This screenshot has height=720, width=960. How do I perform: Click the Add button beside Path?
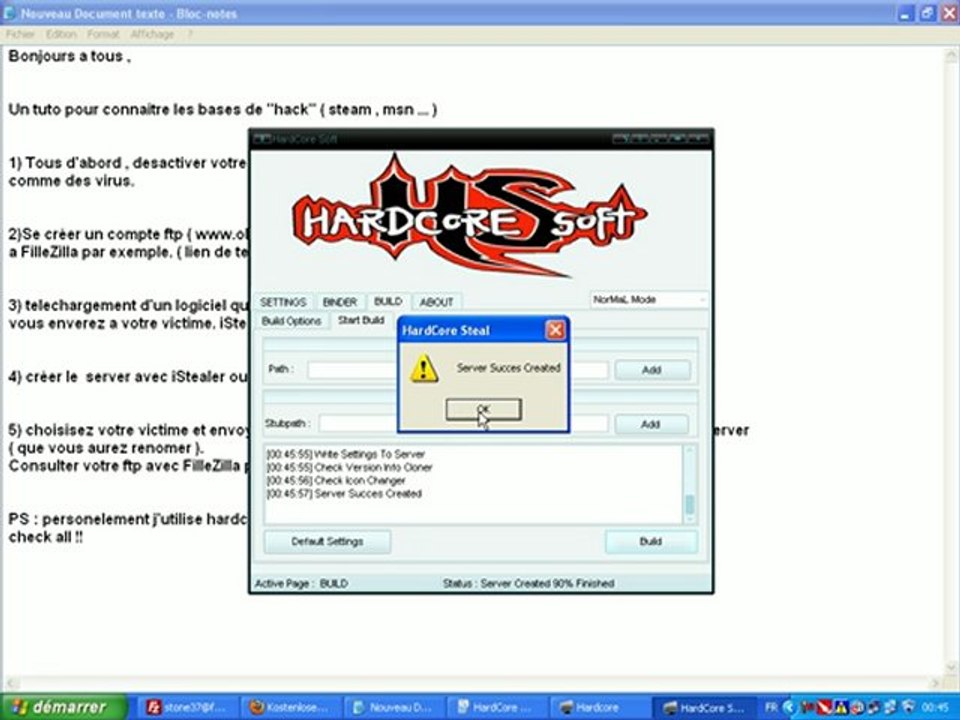[651, 370]
